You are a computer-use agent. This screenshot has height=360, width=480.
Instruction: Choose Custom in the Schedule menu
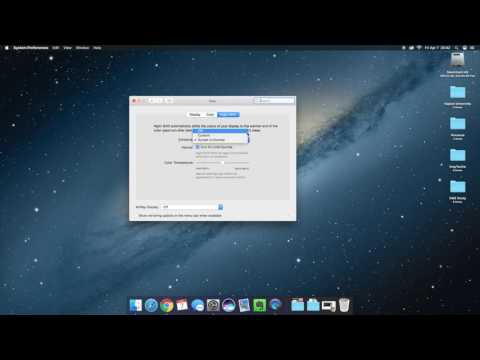(x=220, y=135)
